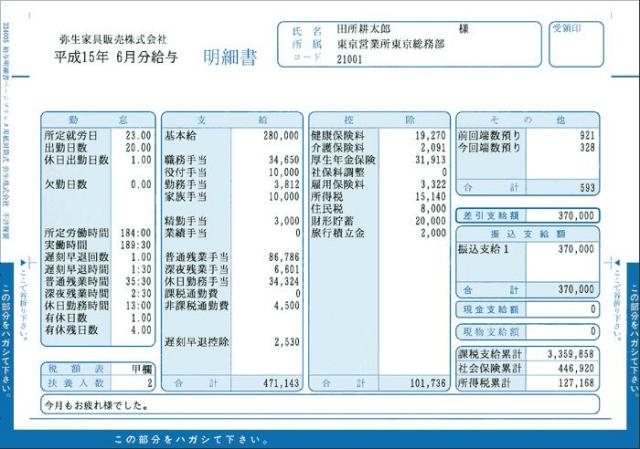The height and width of the screenshot is (449, 640).
Task: Click 精勤手当 amount 3,000
Action: pyautogui.click(x=287, y=221)
